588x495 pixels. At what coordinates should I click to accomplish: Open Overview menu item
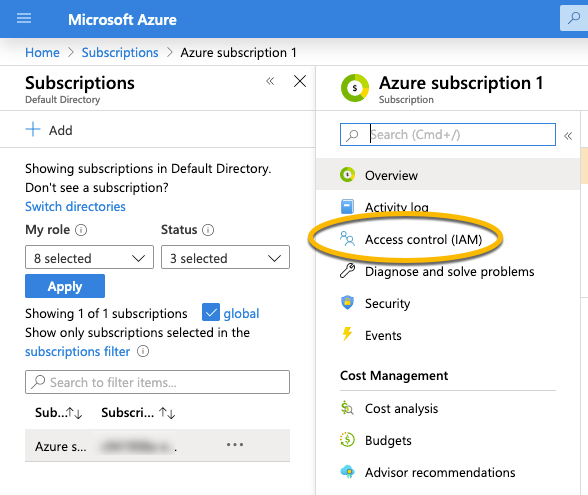point(448,175)
